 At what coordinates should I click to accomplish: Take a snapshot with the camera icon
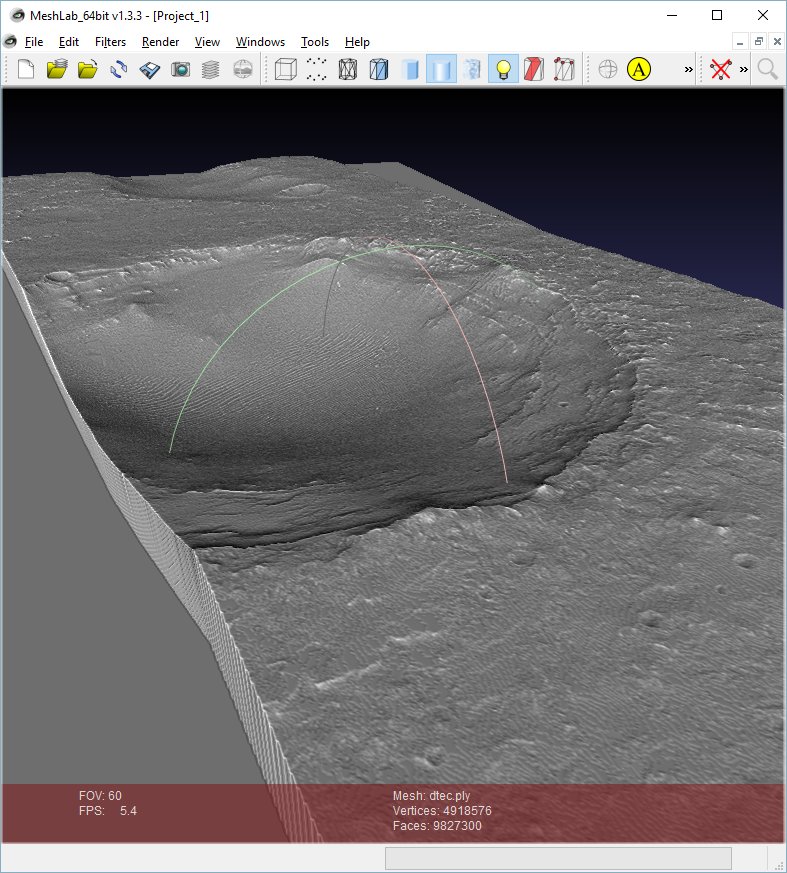[x=180, y=70]
